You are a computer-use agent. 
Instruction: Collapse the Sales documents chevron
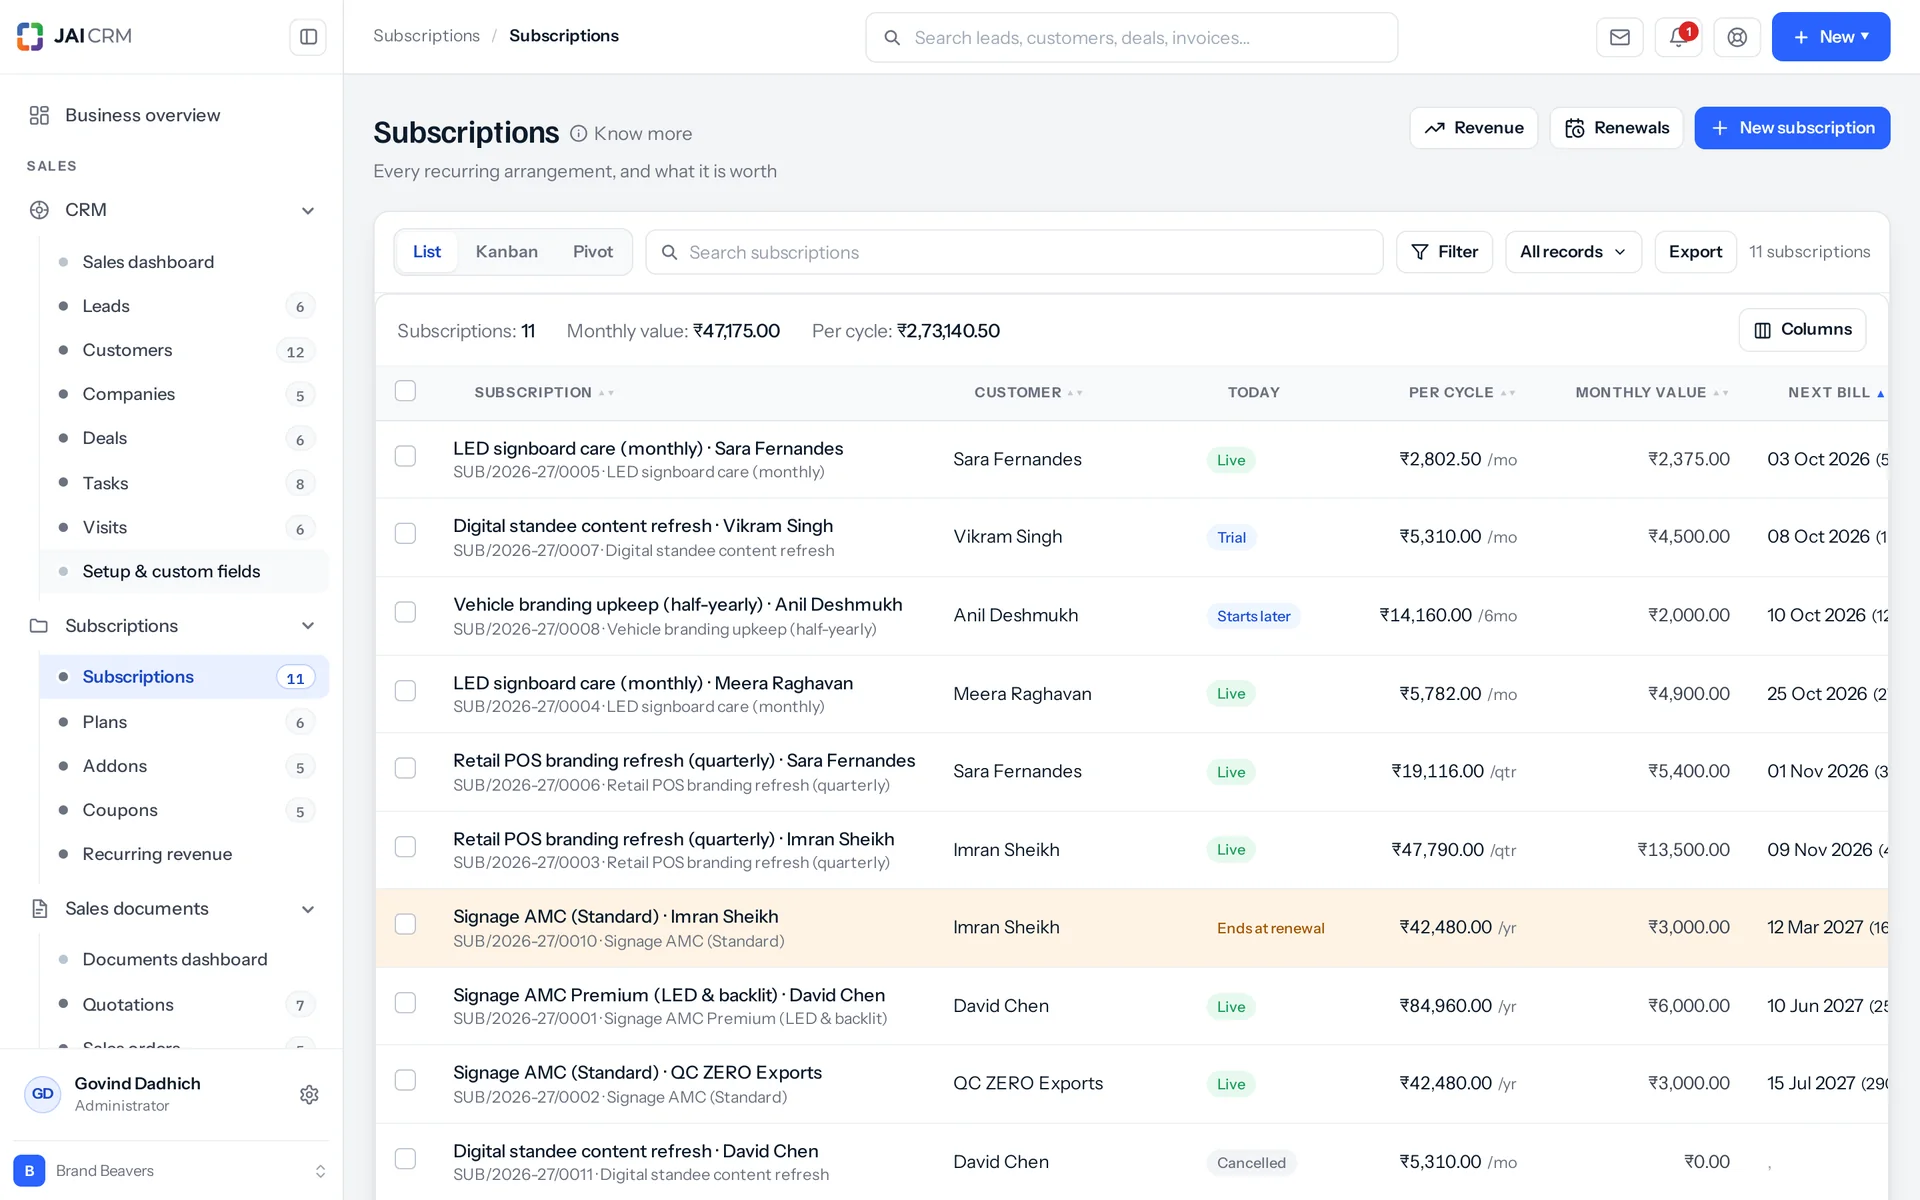(308, 909)
